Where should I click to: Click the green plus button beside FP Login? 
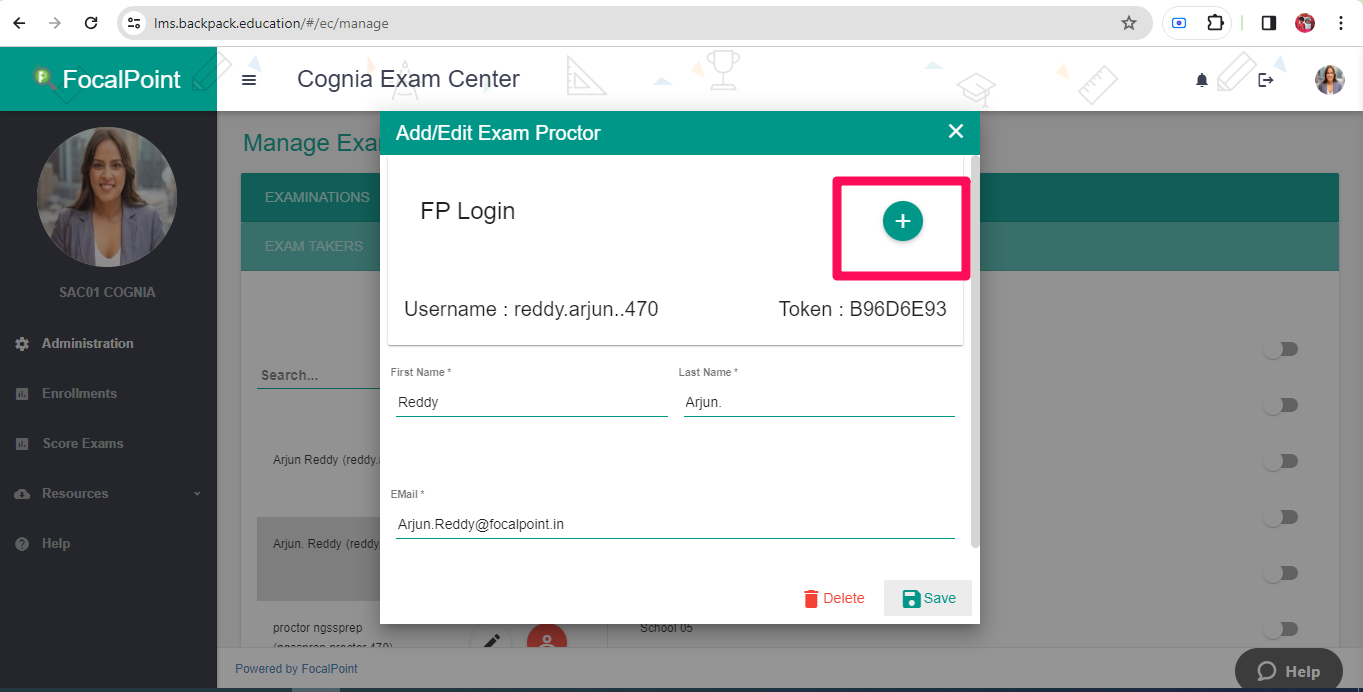(902, 221)
